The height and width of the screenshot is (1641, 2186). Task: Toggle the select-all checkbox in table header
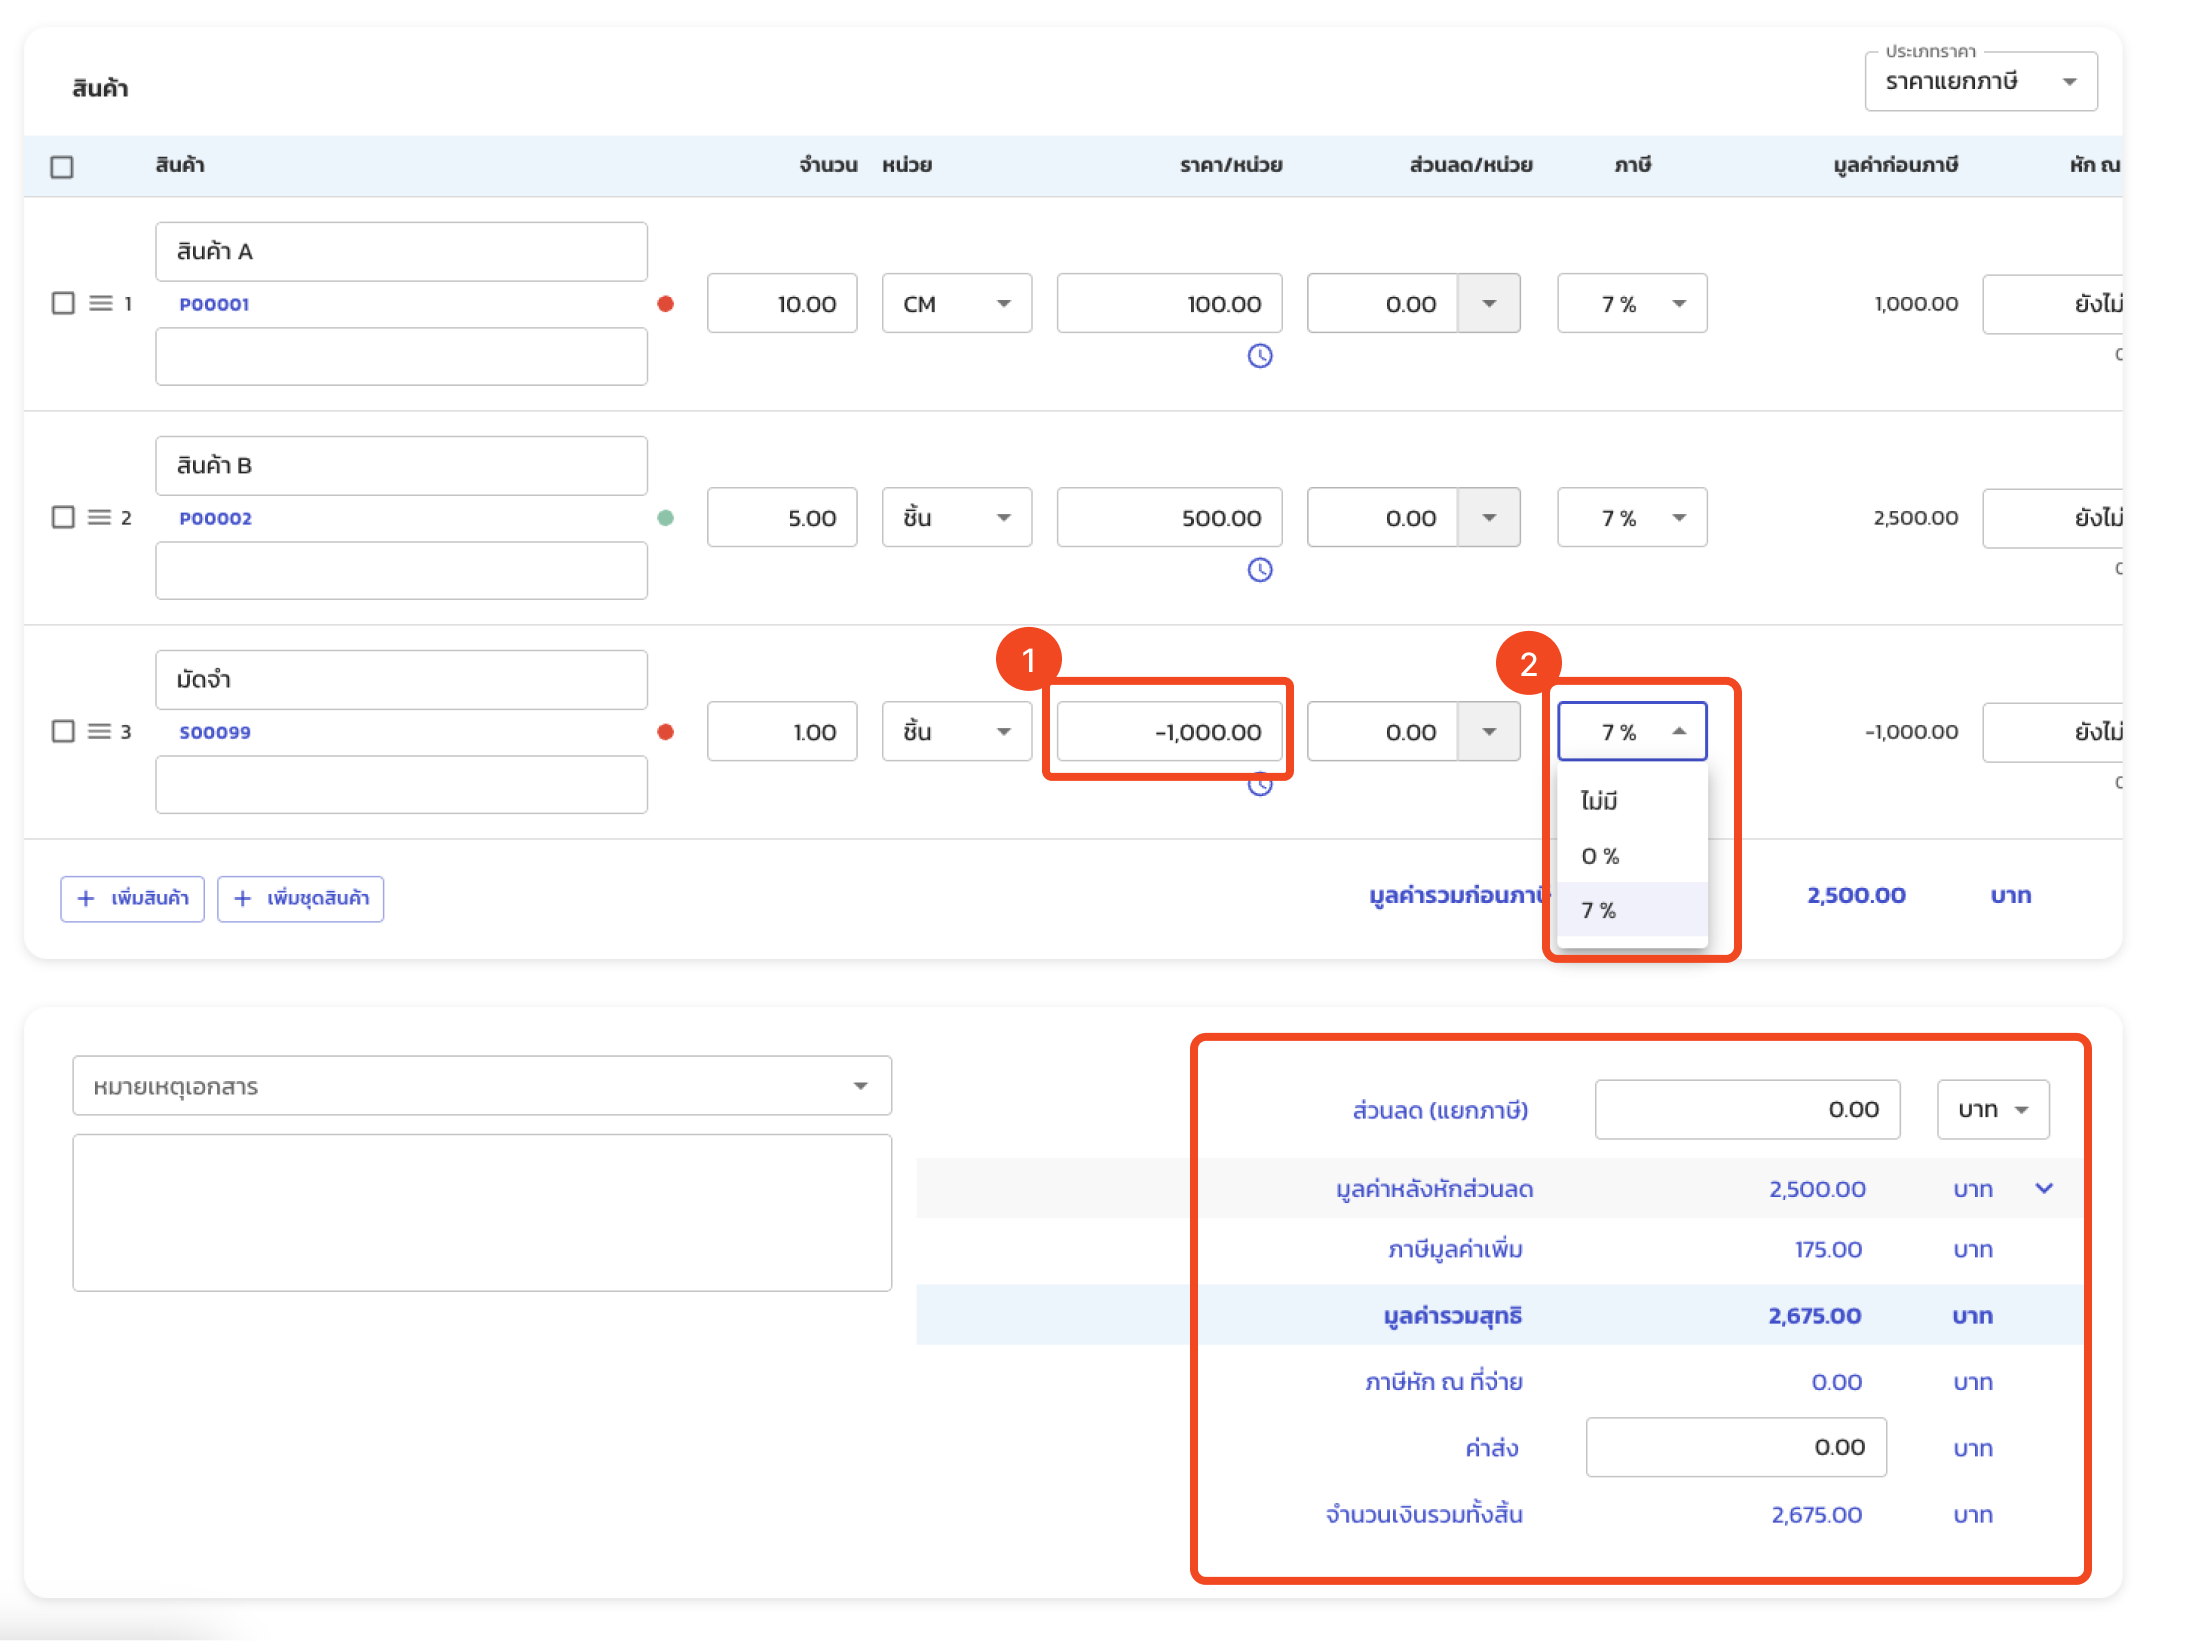pos(62,167)
